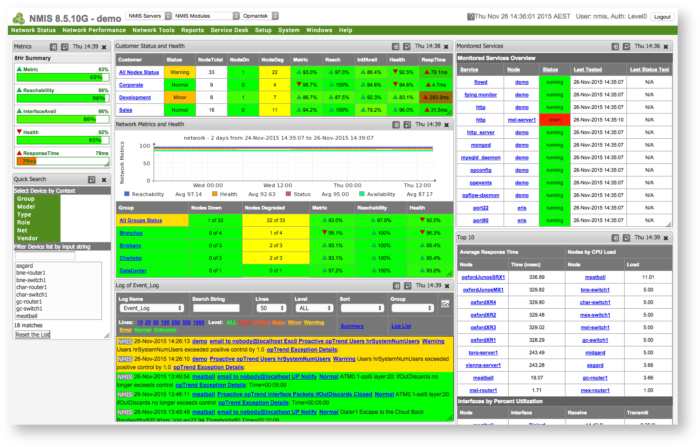The image size is (700, 447).
Task: Close the Monitored Services panel
Action: pos(666,46)
